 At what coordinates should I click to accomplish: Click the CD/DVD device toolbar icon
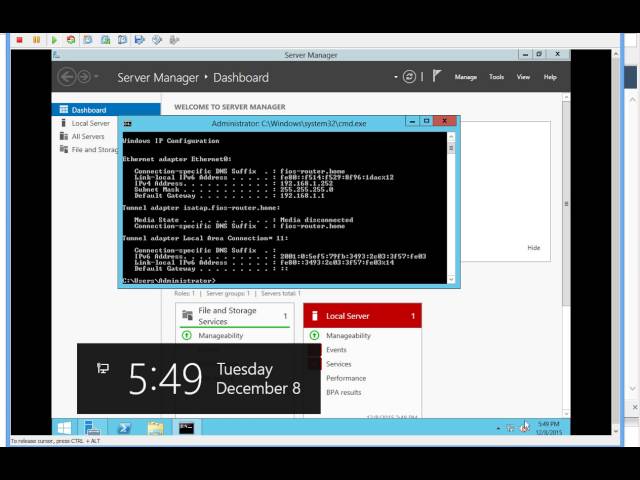(x=157, y=40)
